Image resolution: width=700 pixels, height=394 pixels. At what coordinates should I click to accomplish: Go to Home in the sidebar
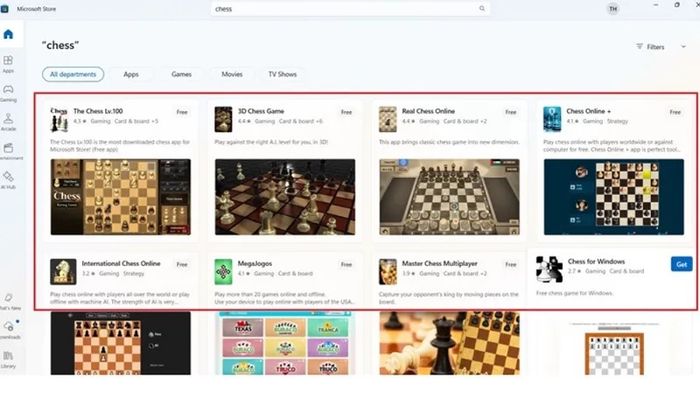[8, 34]
